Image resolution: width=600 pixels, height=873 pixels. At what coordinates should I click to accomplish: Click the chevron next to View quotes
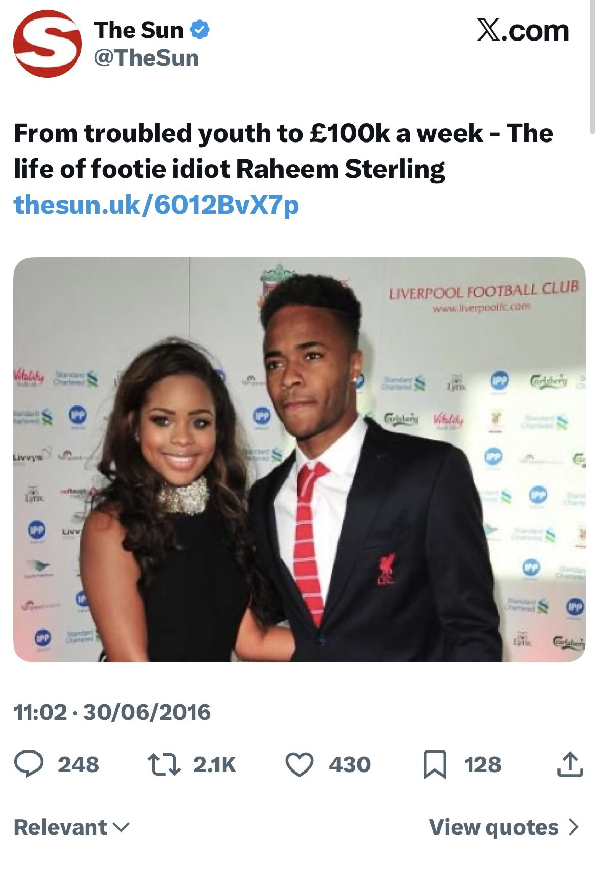tap(574, 827)
